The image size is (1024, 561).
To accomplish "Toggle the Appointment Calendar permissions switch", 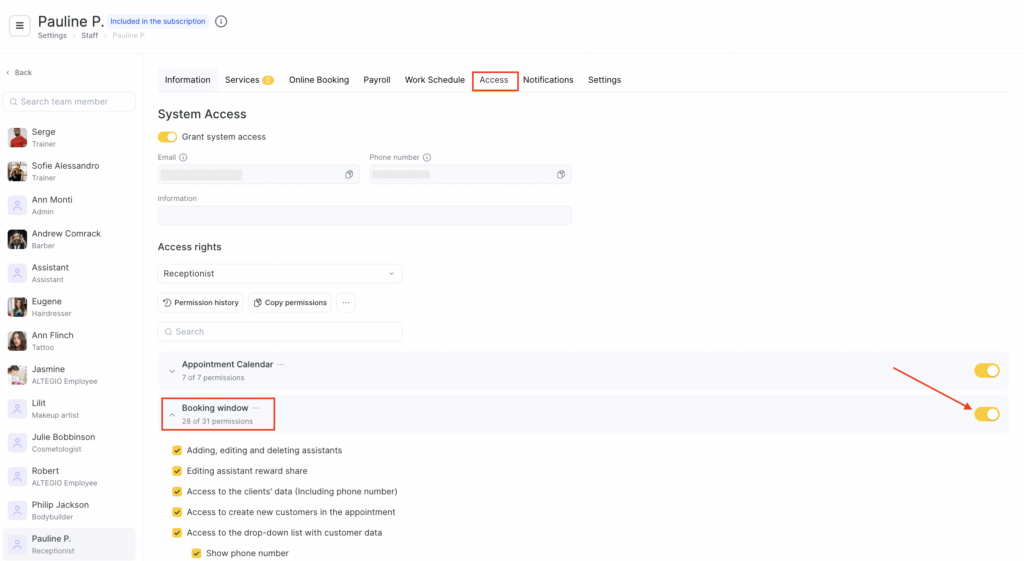I will coord(986,370).
